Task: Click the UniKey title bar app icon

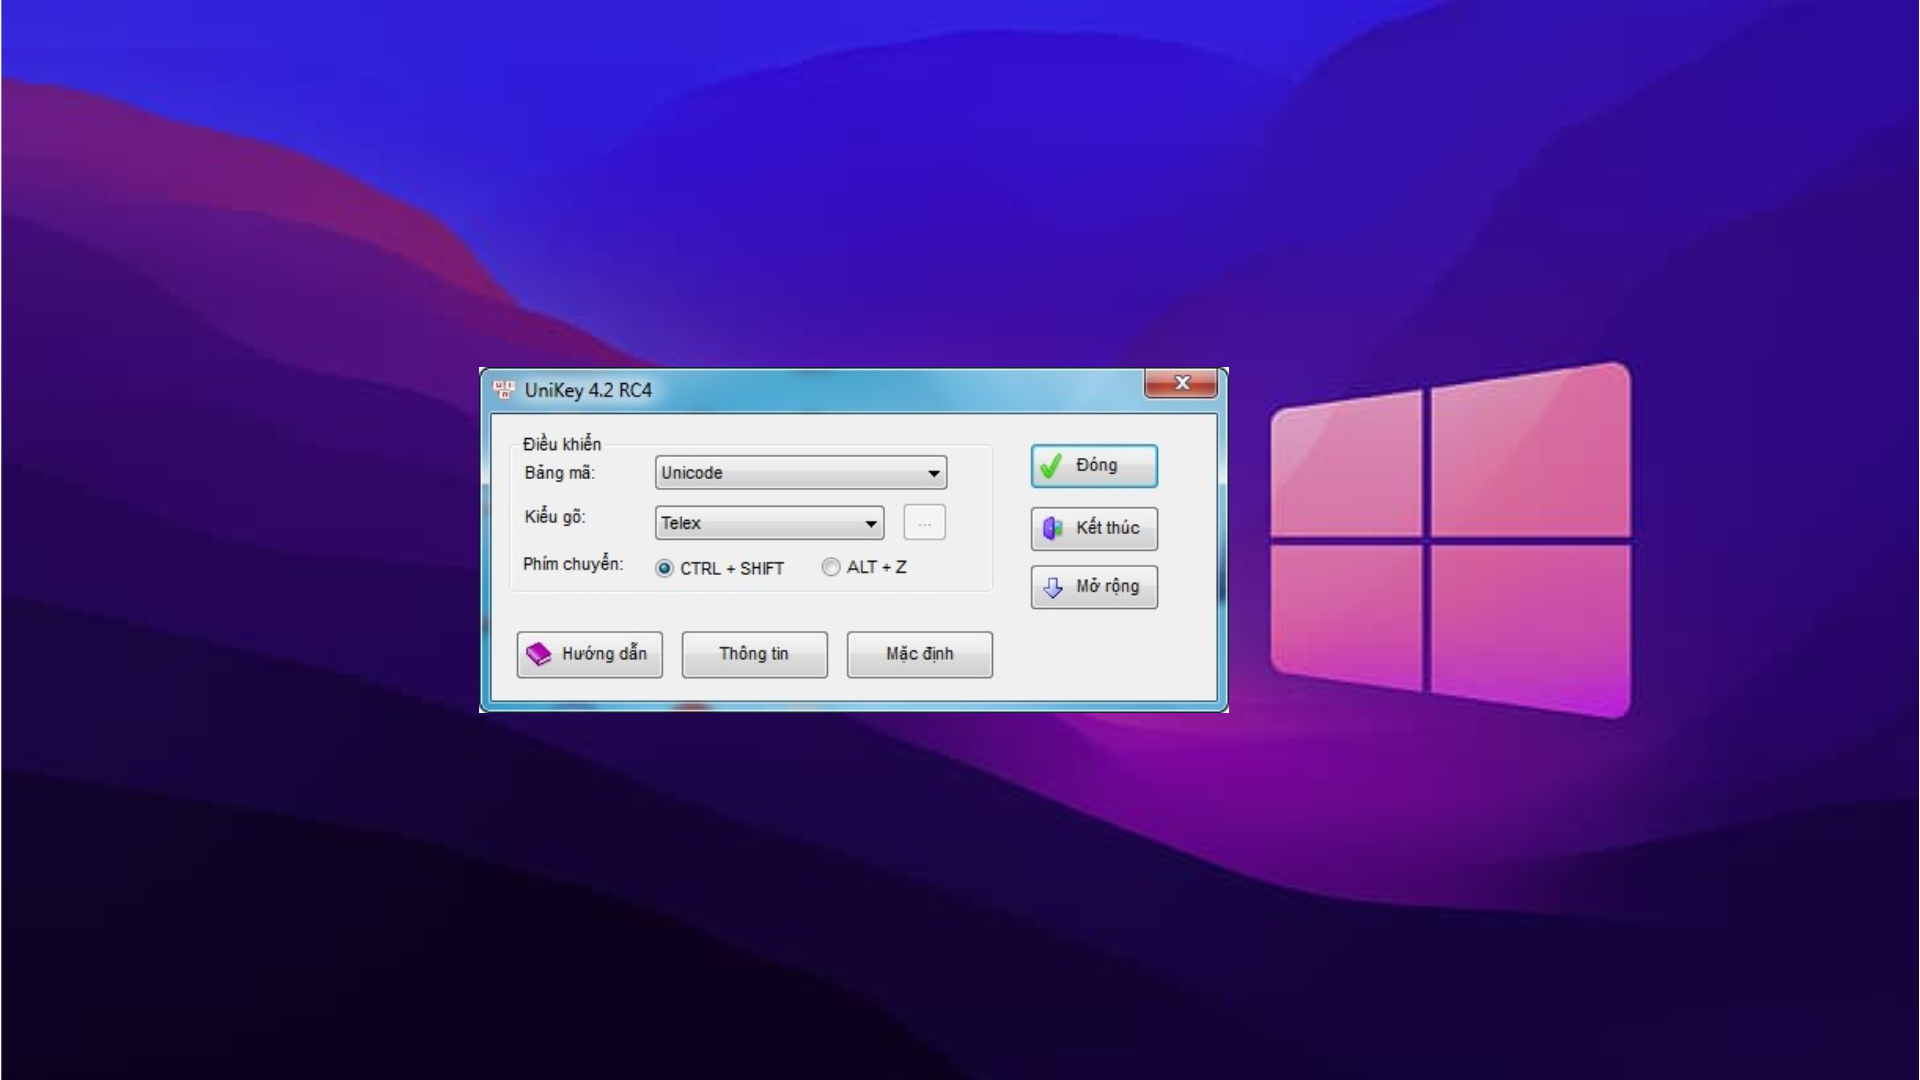Action: (504, 390)
